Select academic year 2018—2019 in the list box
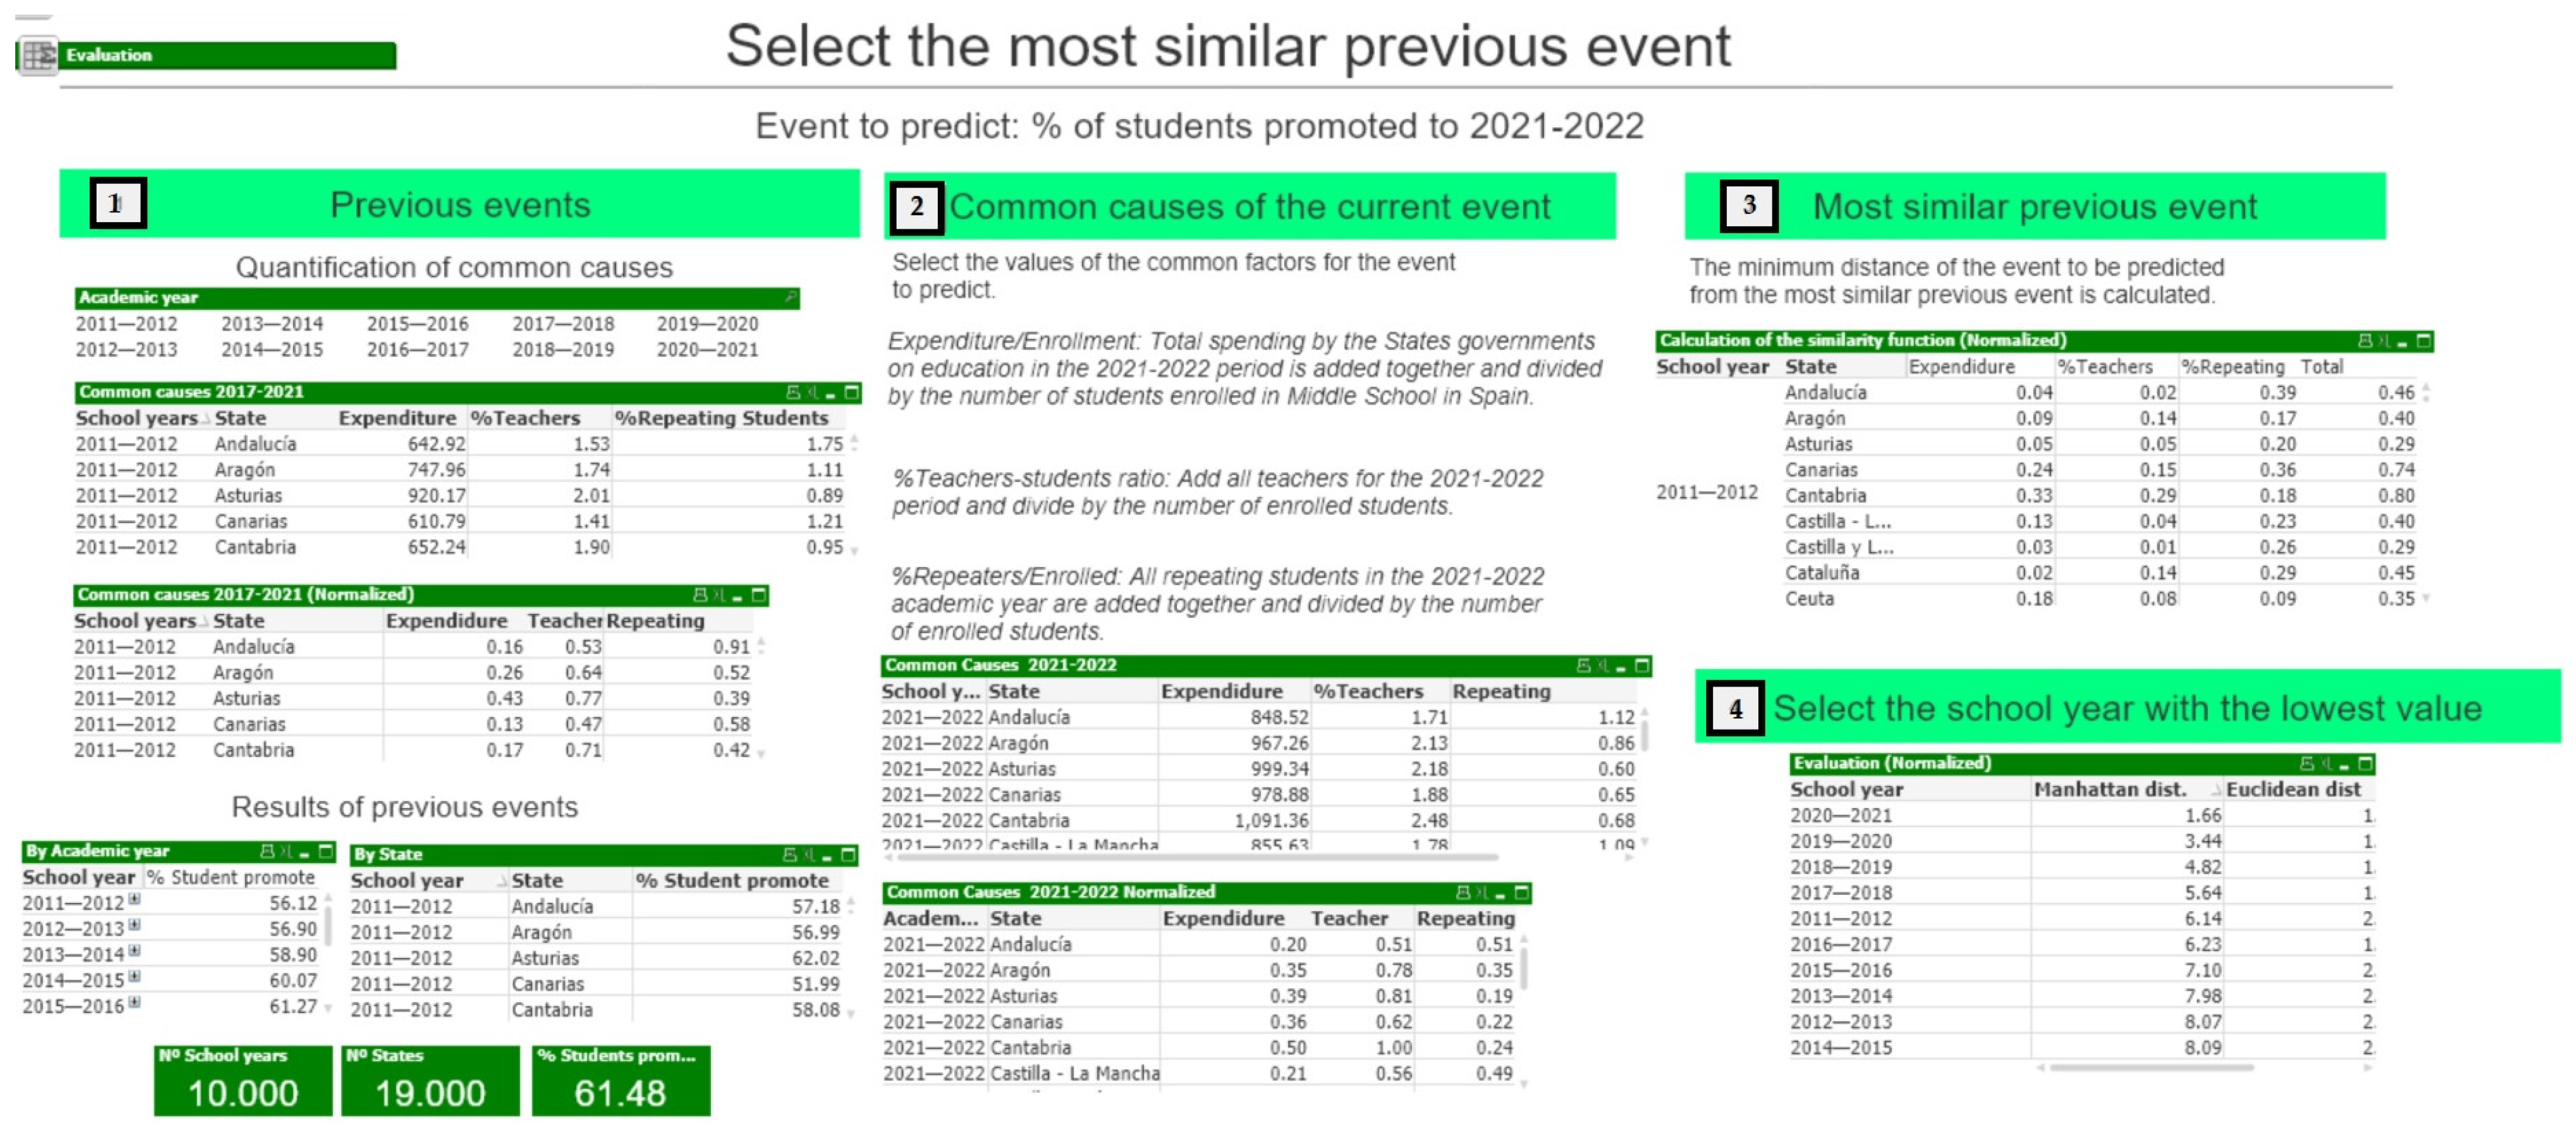 pyautogui.click(x=563, y=350)
